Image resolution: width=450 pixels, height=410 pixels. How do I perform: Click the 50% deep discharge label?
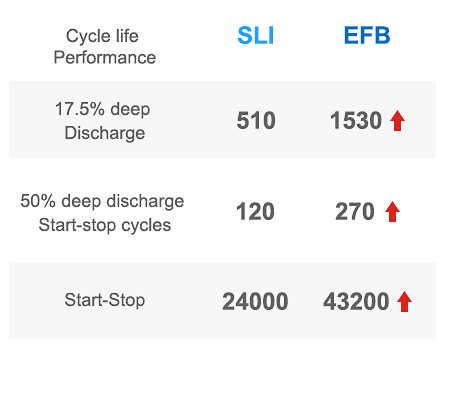(102, 201)
